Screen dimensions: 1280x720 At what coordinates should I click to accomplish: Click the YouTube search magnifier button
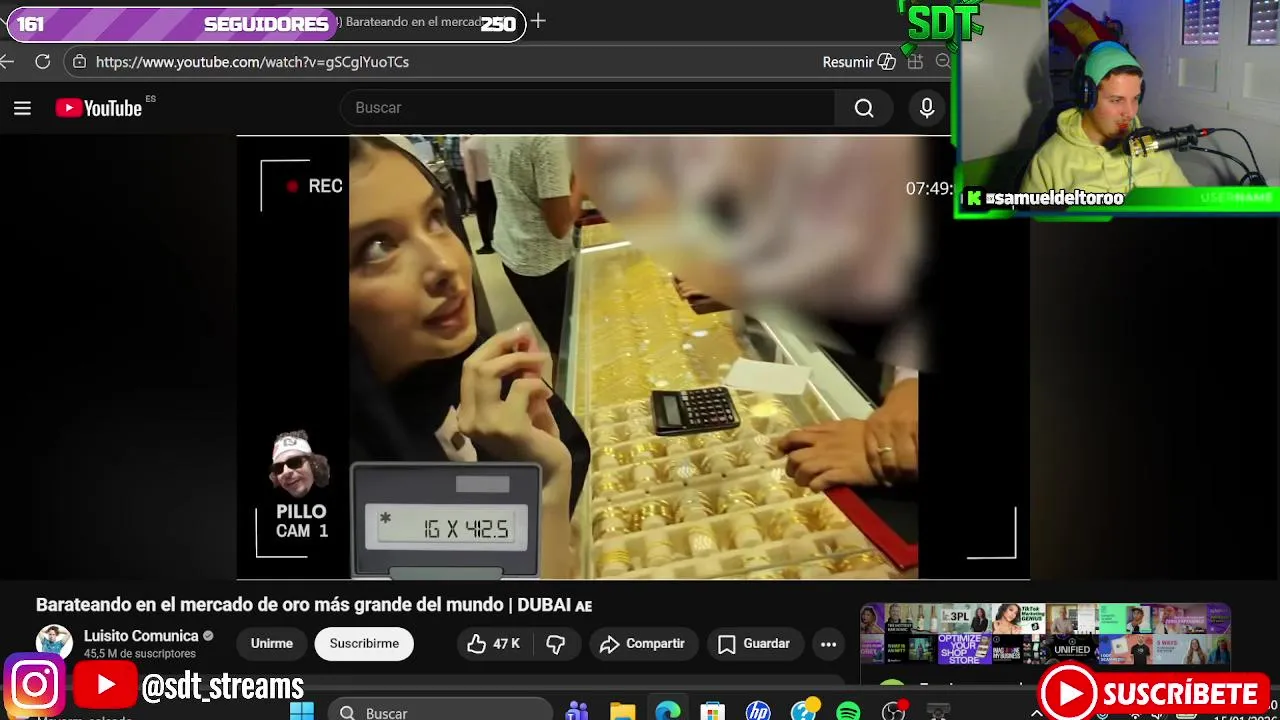click(864, 108)
